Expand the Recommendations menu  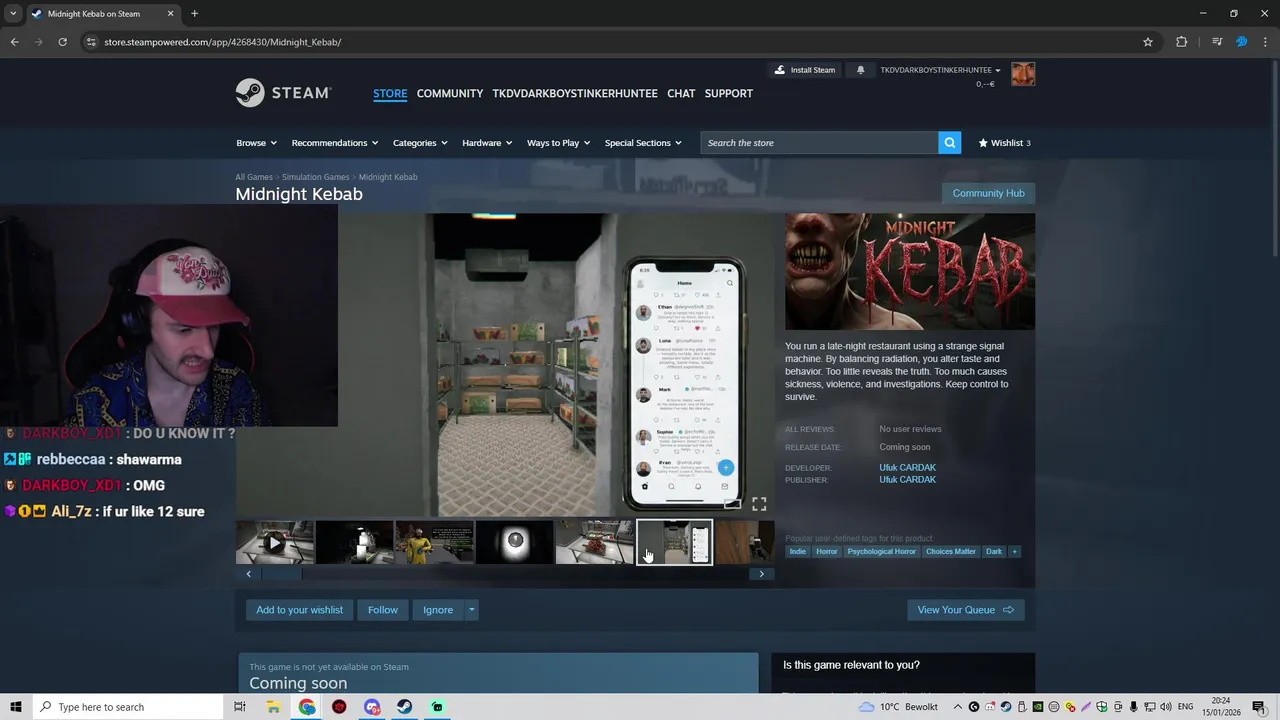(x=335, y=143)
